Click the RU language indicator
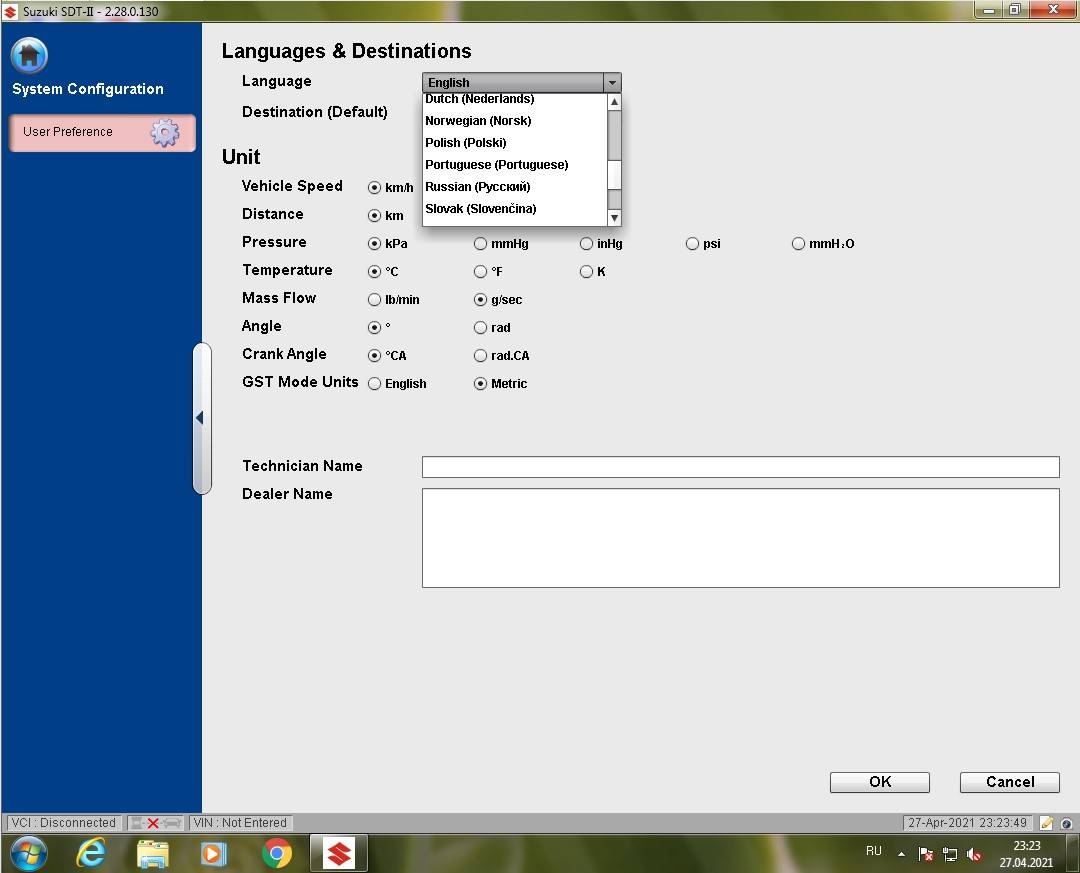This screenshot has width=1080, height=873. tap(873, 851)
